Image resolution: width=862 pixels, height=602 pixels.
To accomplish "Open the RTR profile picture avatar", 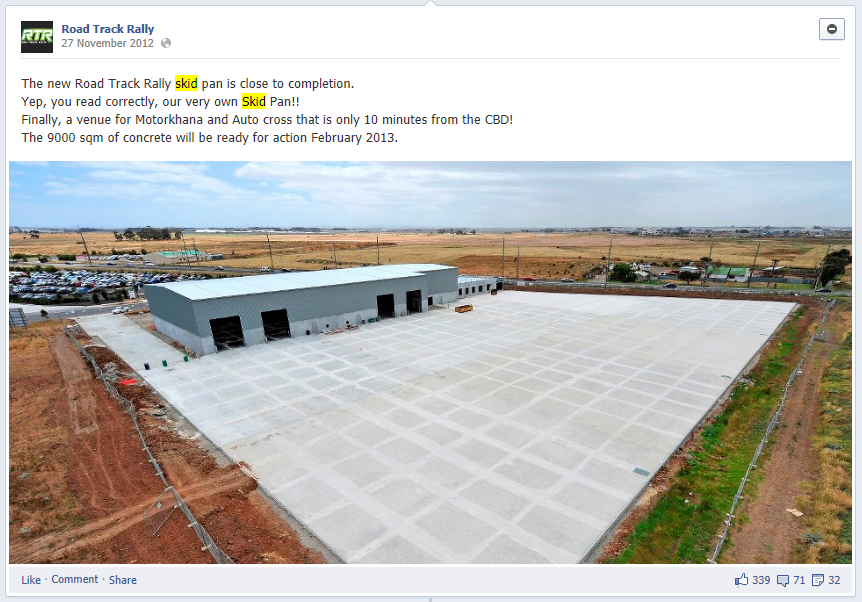I will [37, 37].
